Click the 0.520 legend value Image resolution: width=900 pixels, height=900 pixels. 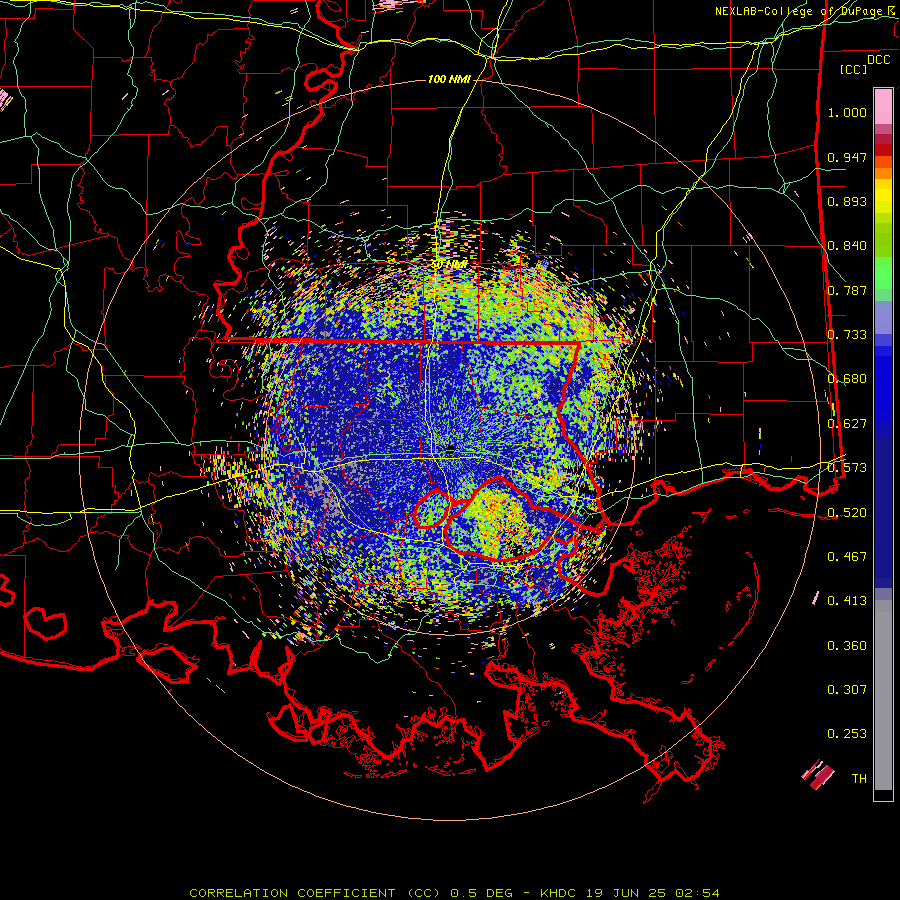pos(847,513)
